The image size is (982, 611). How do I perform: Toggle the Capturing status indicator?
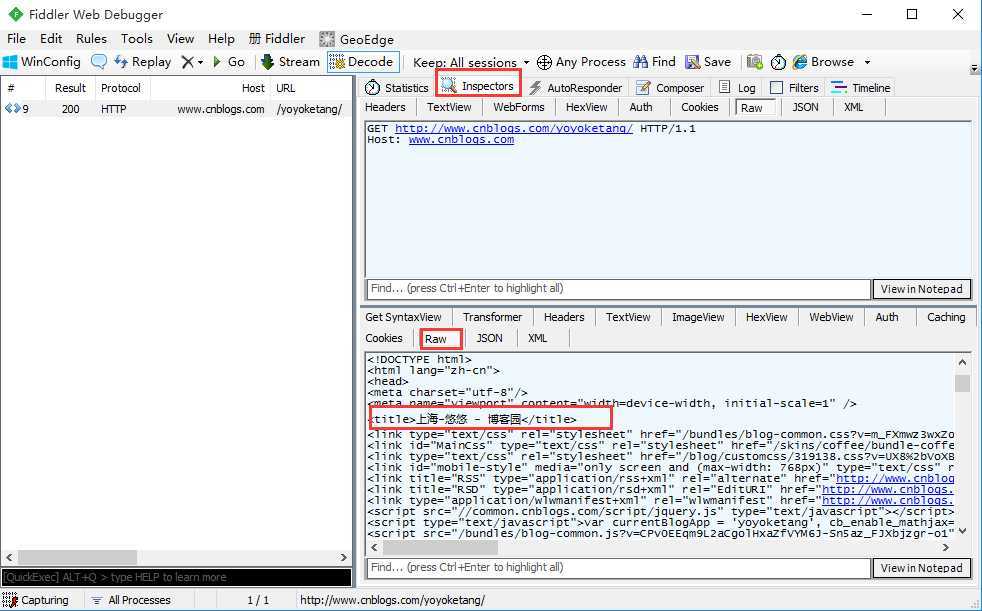(36, 600)
